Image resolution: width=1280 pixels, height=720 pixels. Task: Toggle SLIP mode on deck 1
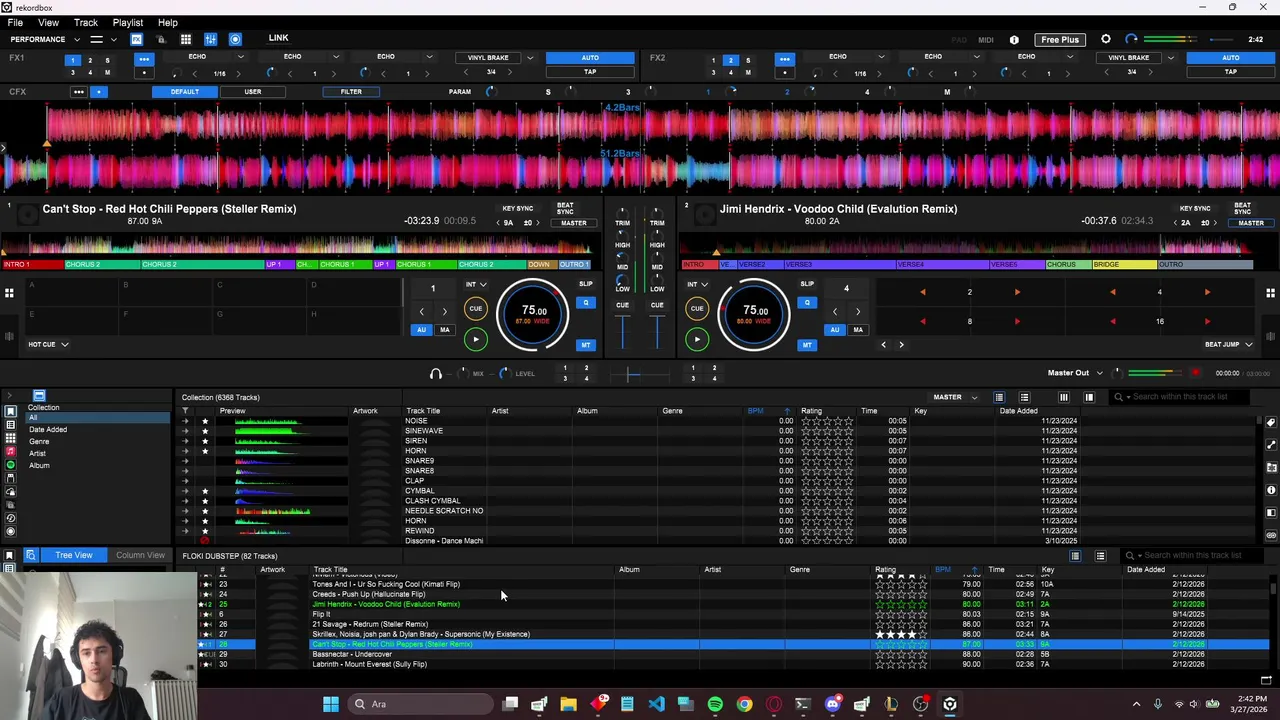point(585,284)
